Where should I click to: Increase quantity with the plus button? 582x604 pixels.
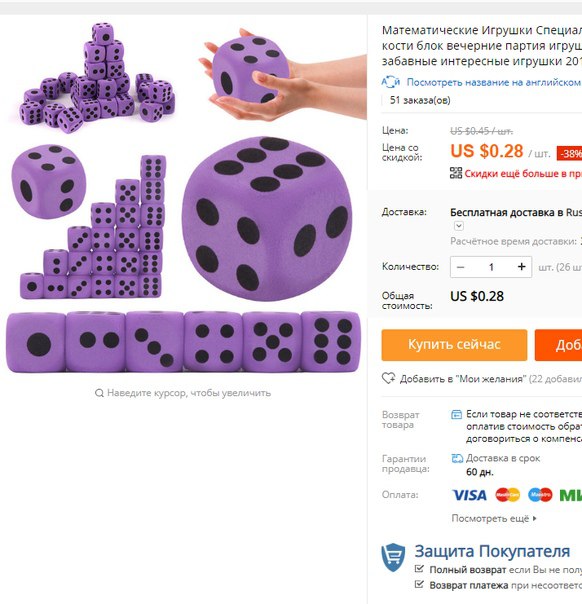click(522, 267)
